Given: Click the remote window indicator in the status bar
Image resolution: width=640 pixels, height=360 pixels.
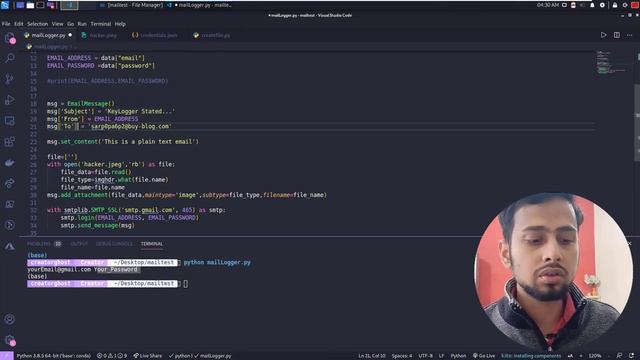Looking at the screenshot, I should click(7, 356).
